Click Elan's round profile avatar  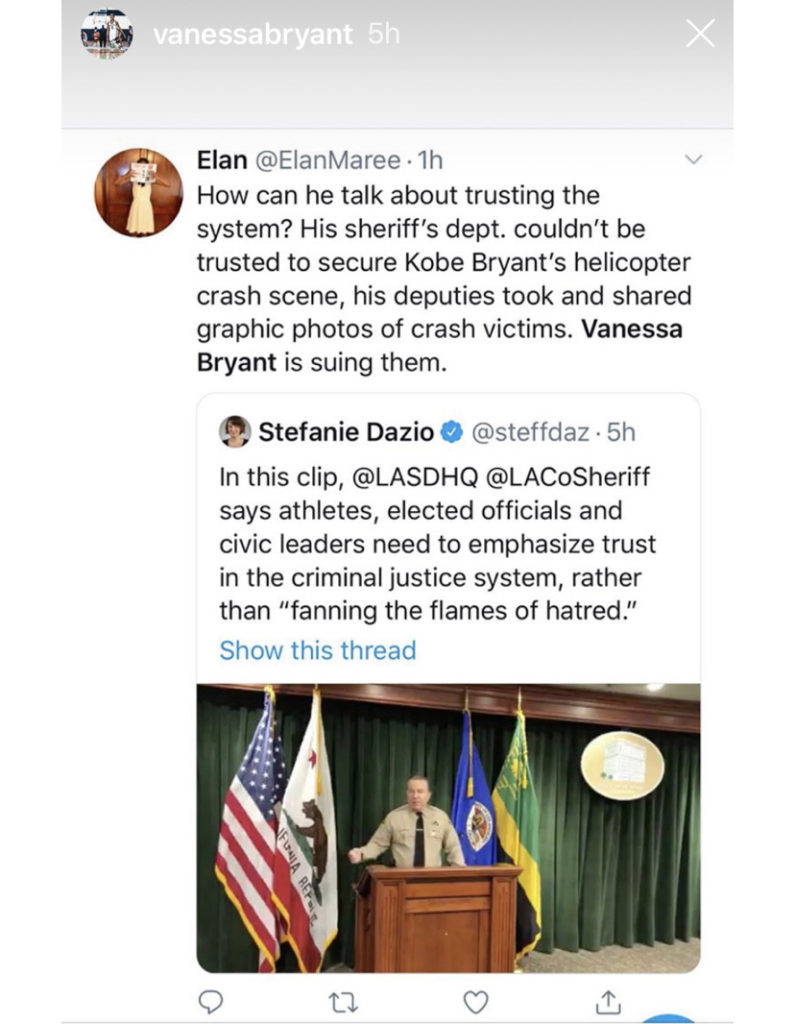139,193
